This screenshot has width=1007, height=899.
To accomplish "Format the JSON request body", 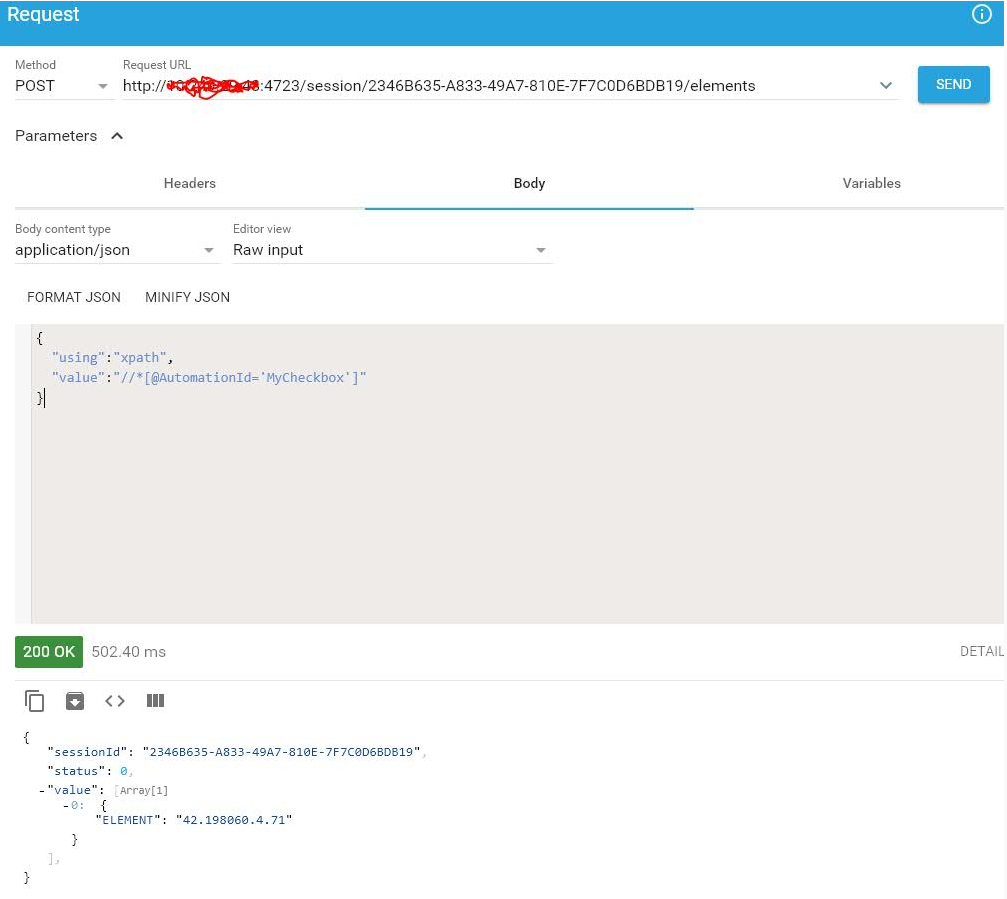I will click(x=73, y=297).
